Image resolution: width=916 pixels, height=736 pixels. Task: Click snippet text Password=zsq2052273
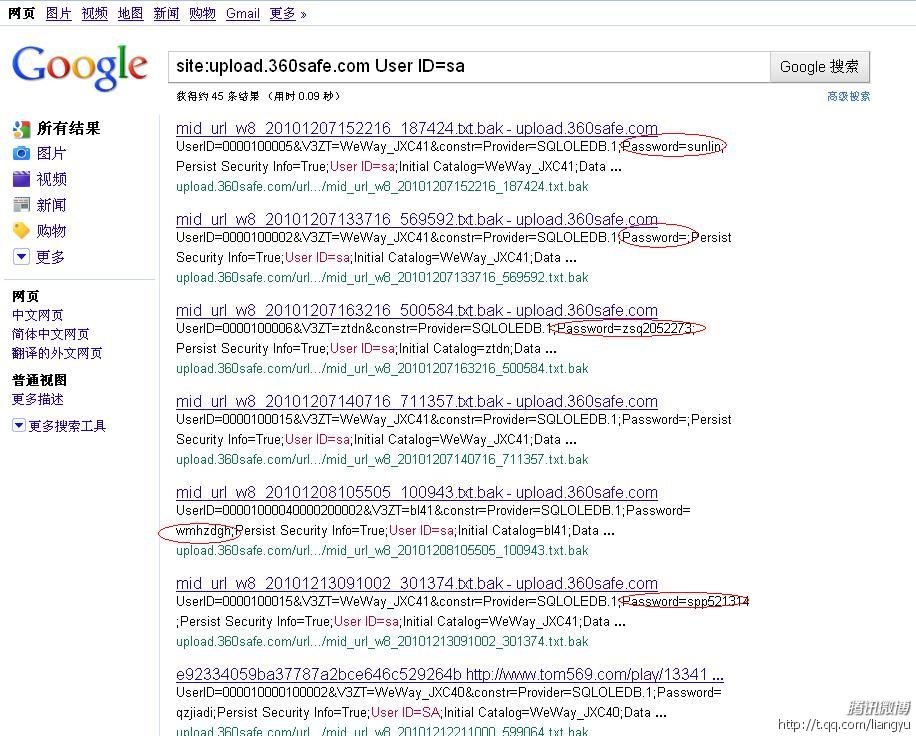pyautogui.click(x=624, y=328)
